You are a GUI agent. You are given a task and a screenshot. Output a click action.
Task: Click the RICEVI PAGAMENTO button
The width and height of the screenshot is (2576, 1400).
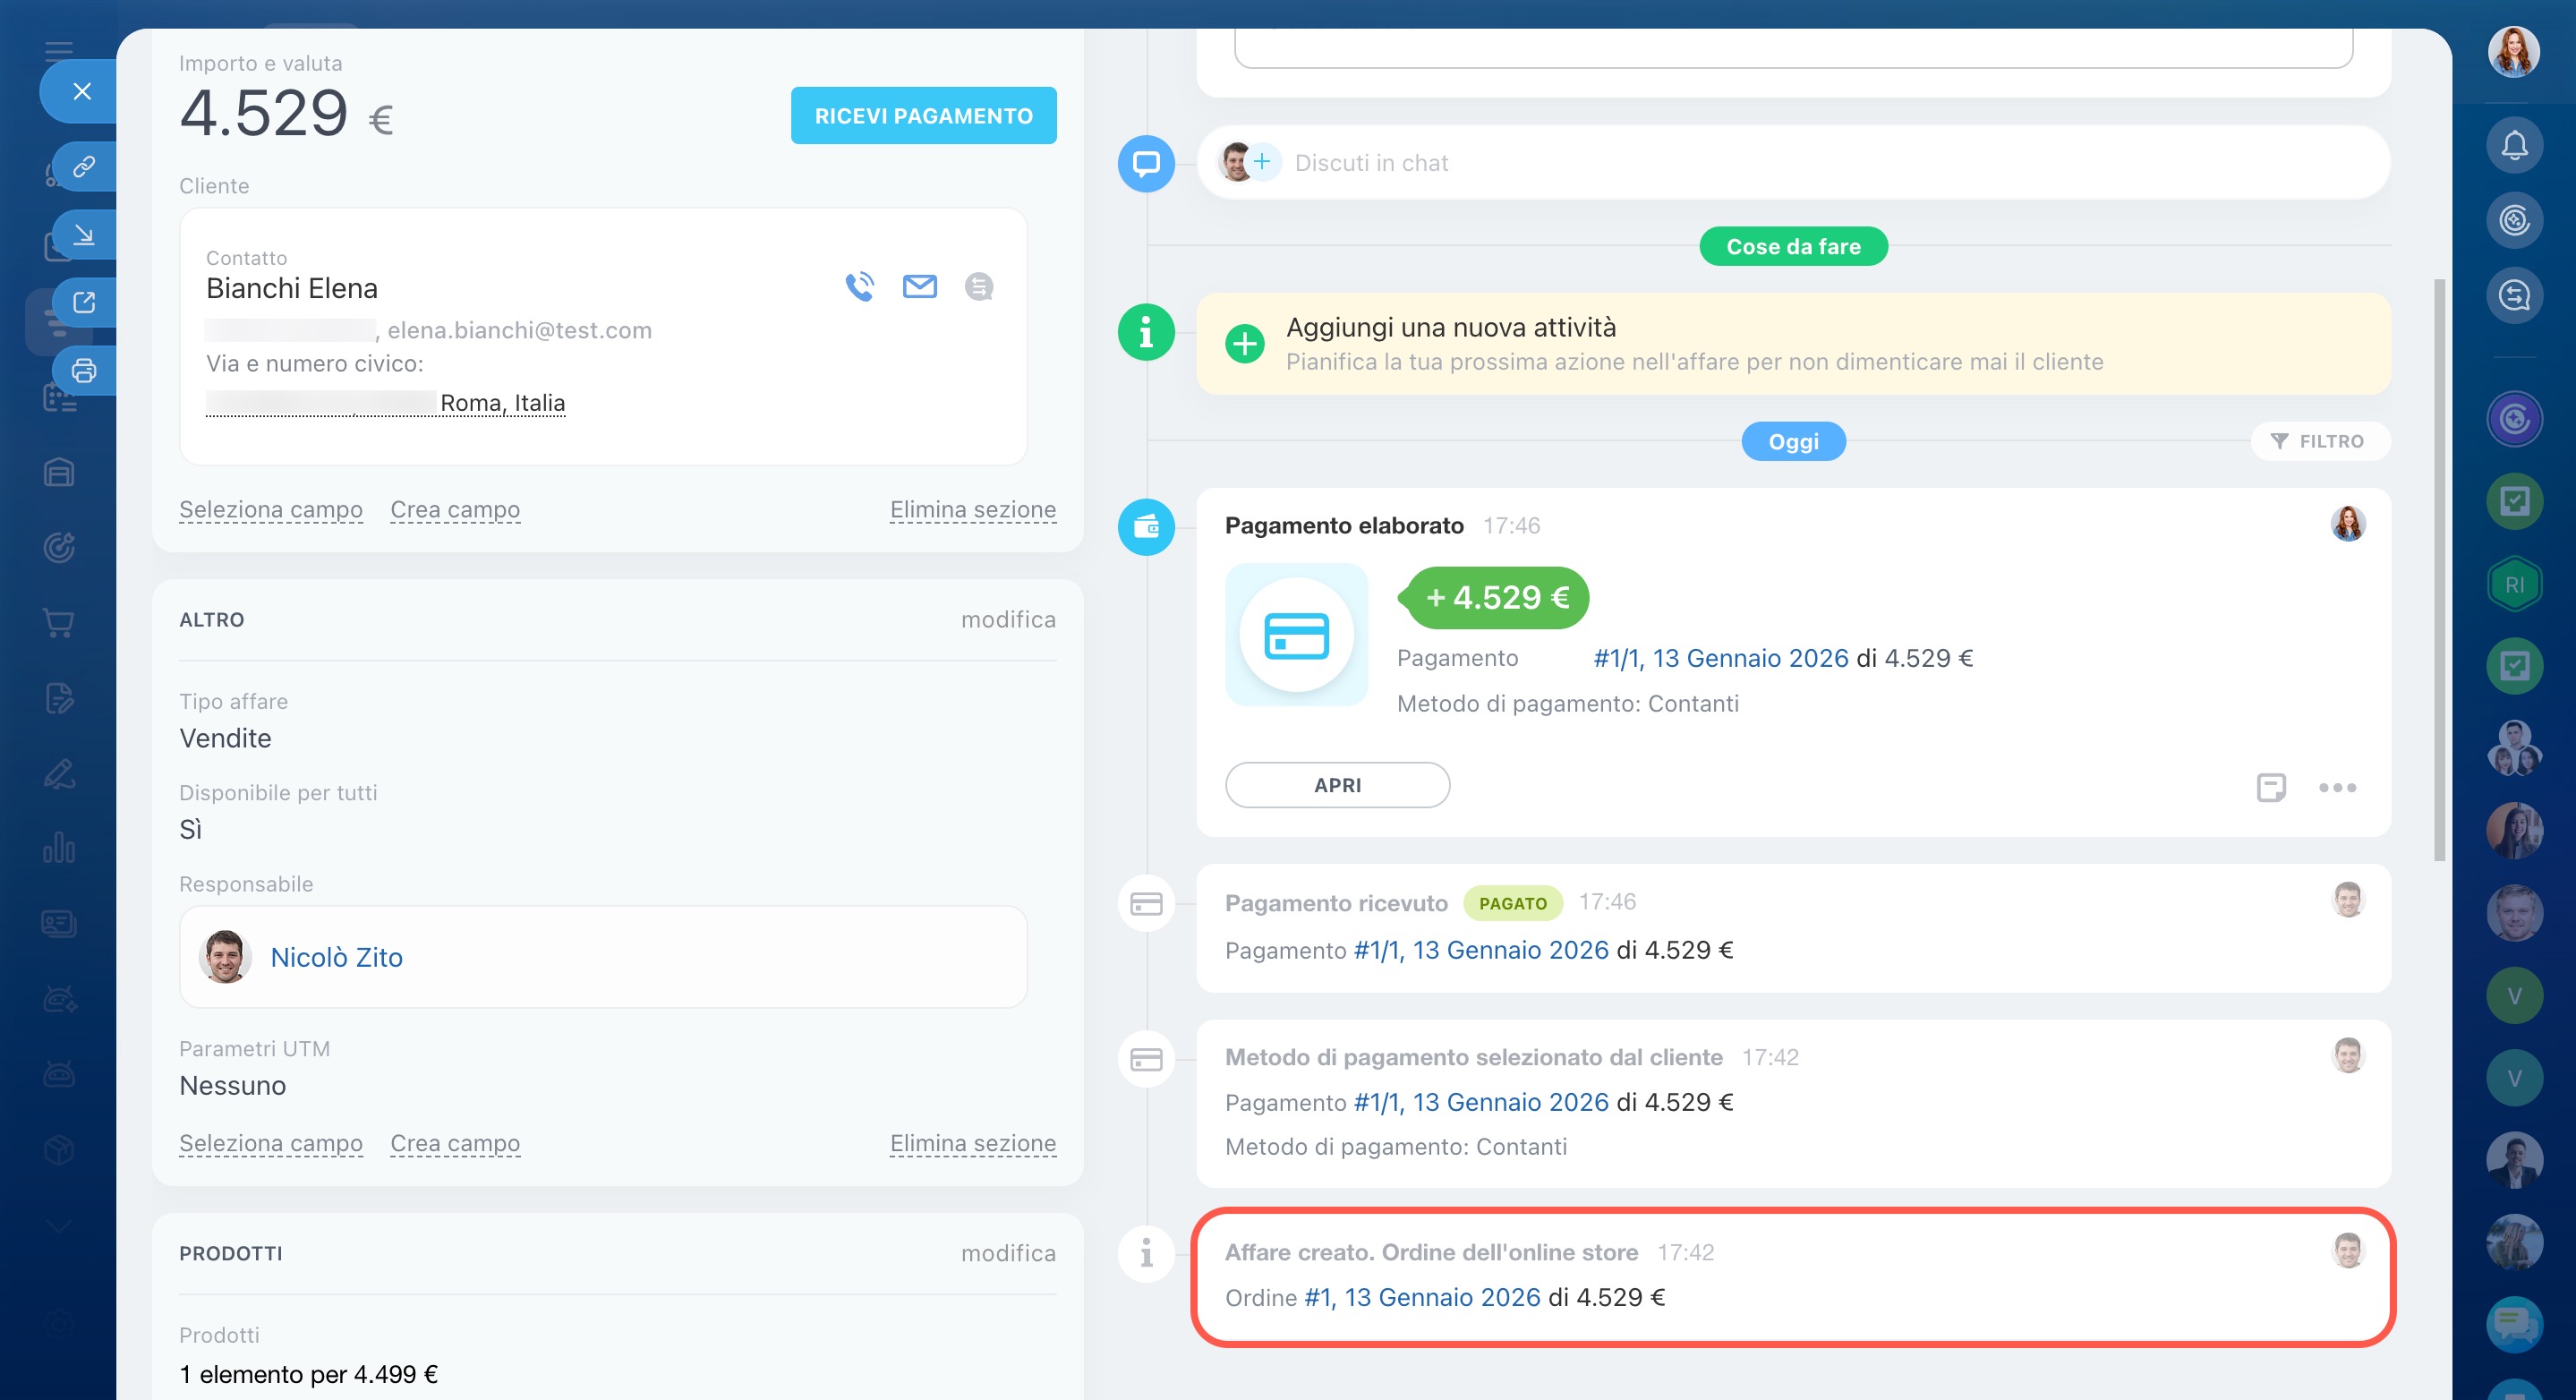[x=923, y=116]
